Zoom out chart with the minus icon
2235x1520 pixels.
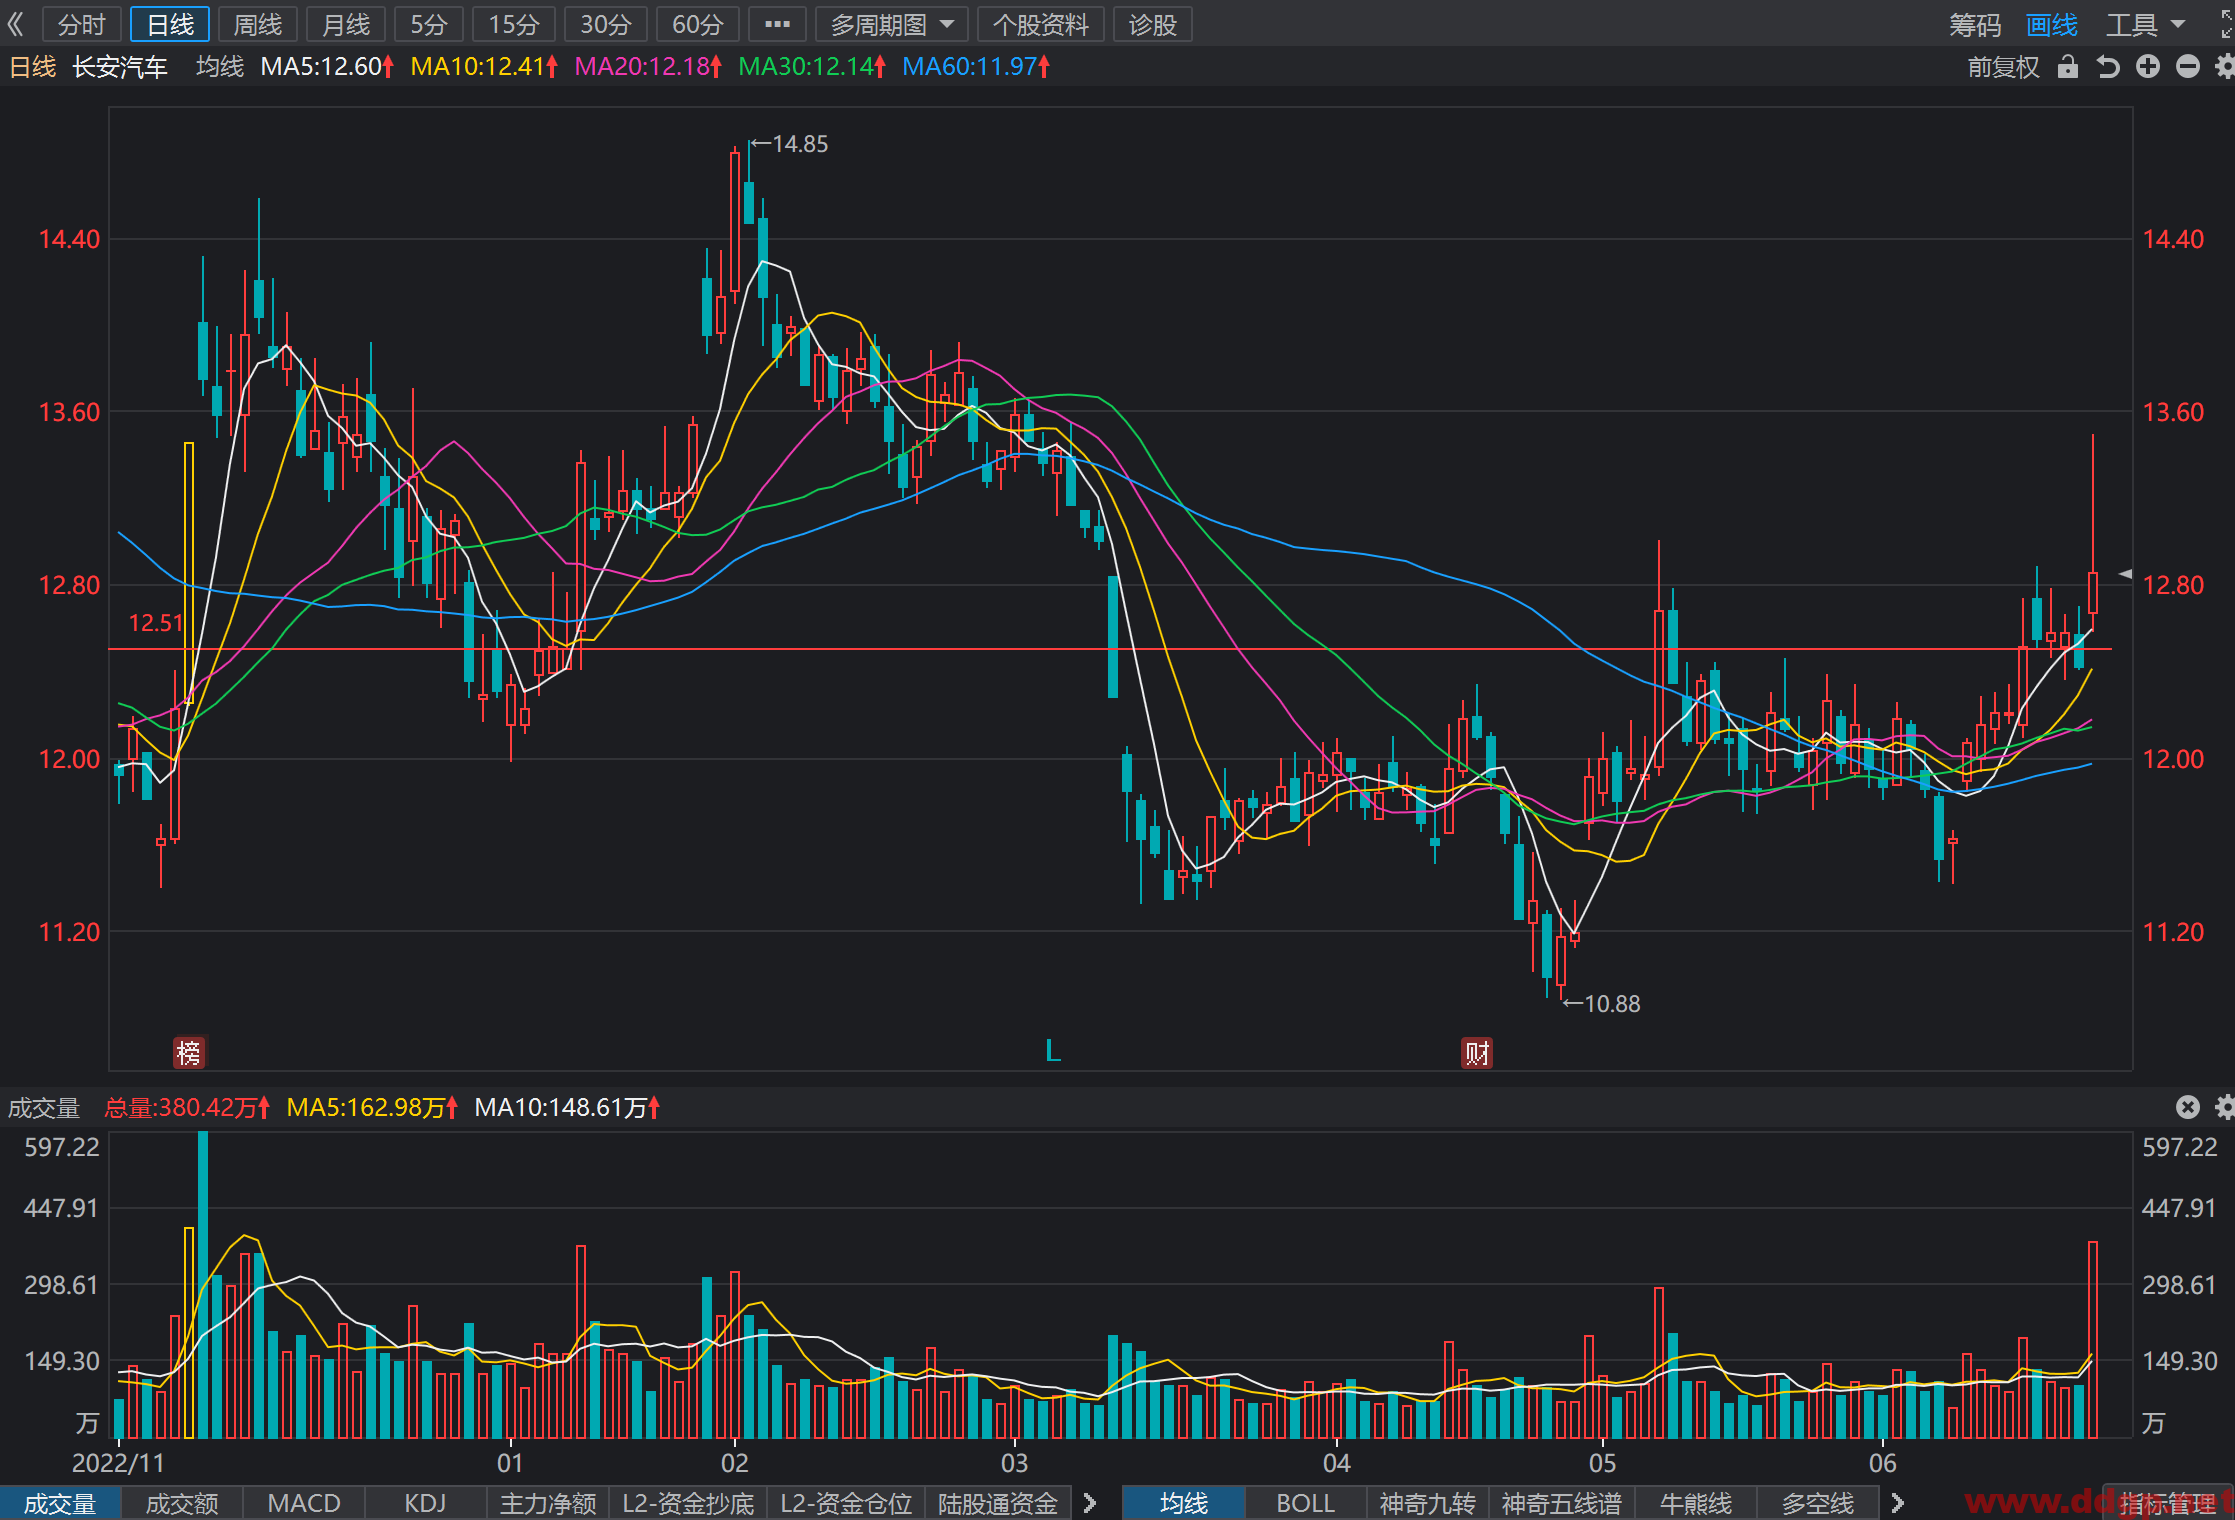pos(2188,67)
